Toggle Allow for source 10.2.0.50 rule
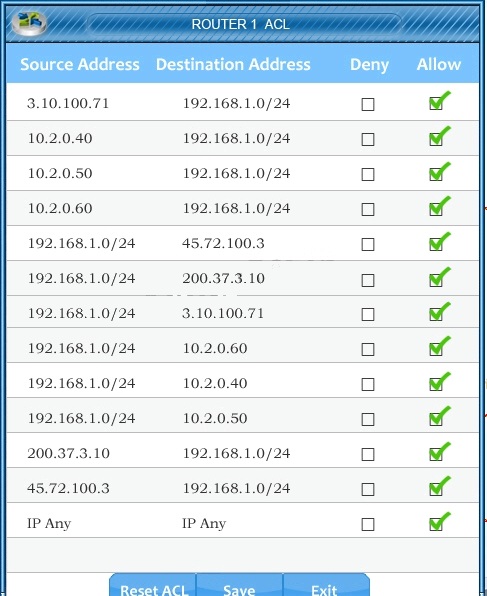The width and height of the screenshot is (487, 596). point(436,174)
